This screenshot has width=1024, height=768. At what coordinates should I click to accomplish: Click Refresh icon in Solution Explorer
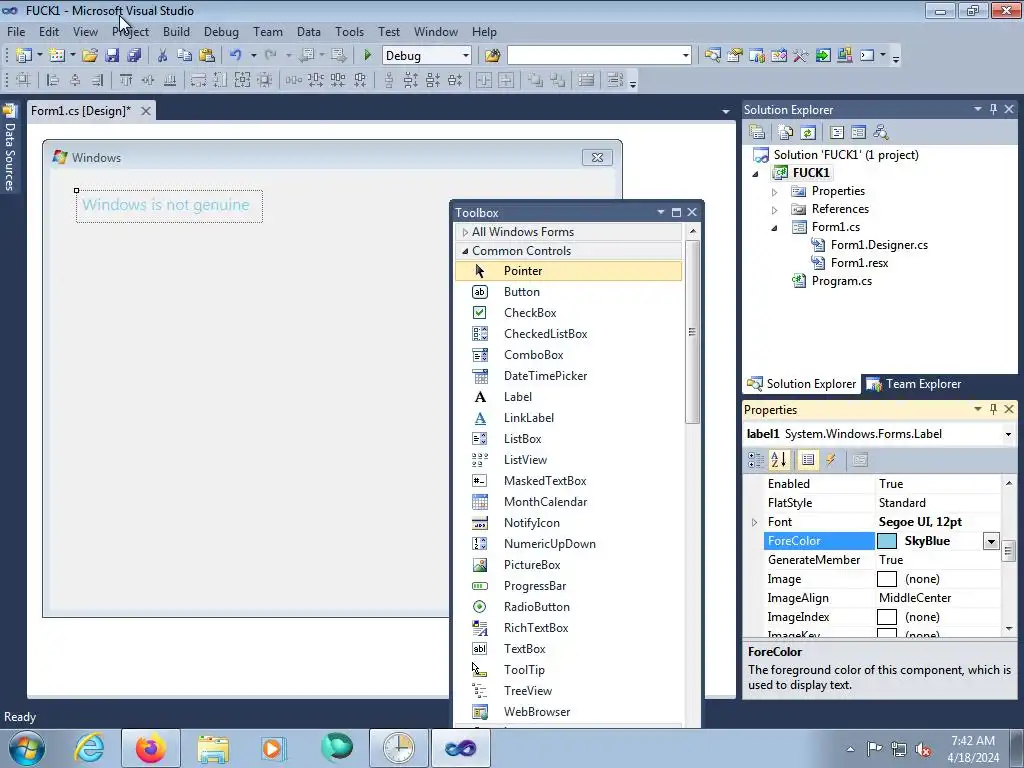click(x=808, y=133)
